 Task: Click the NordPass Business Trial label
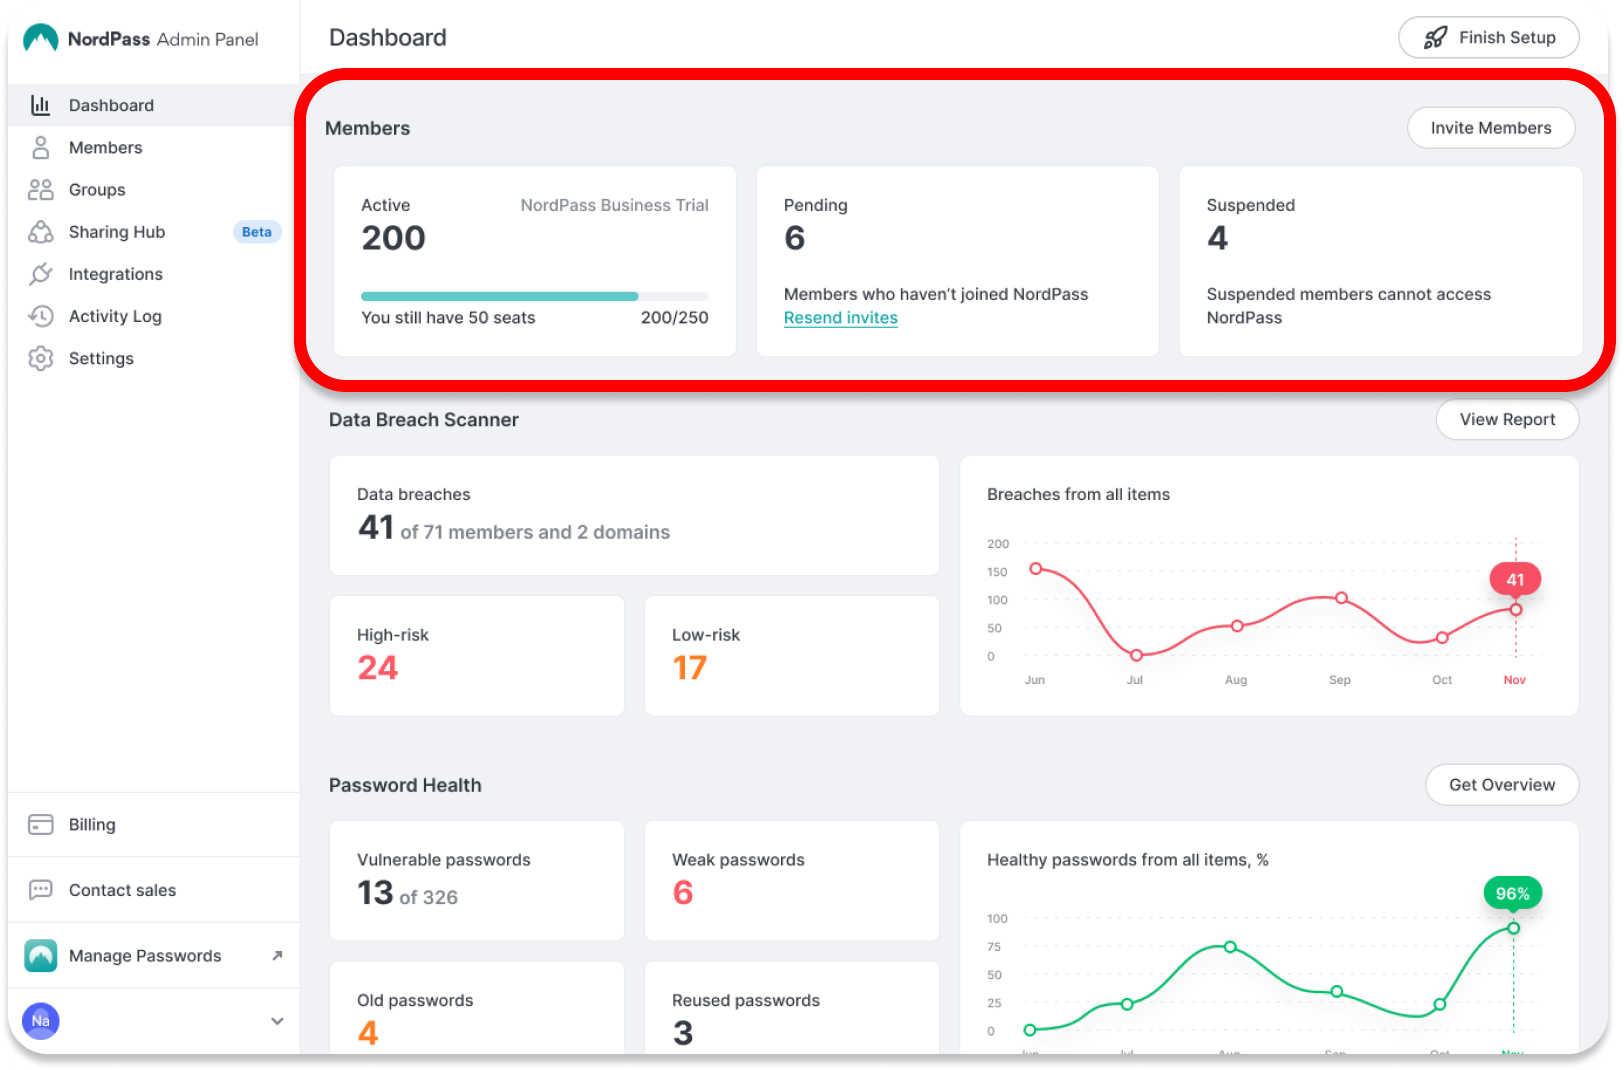pos(614,205)
